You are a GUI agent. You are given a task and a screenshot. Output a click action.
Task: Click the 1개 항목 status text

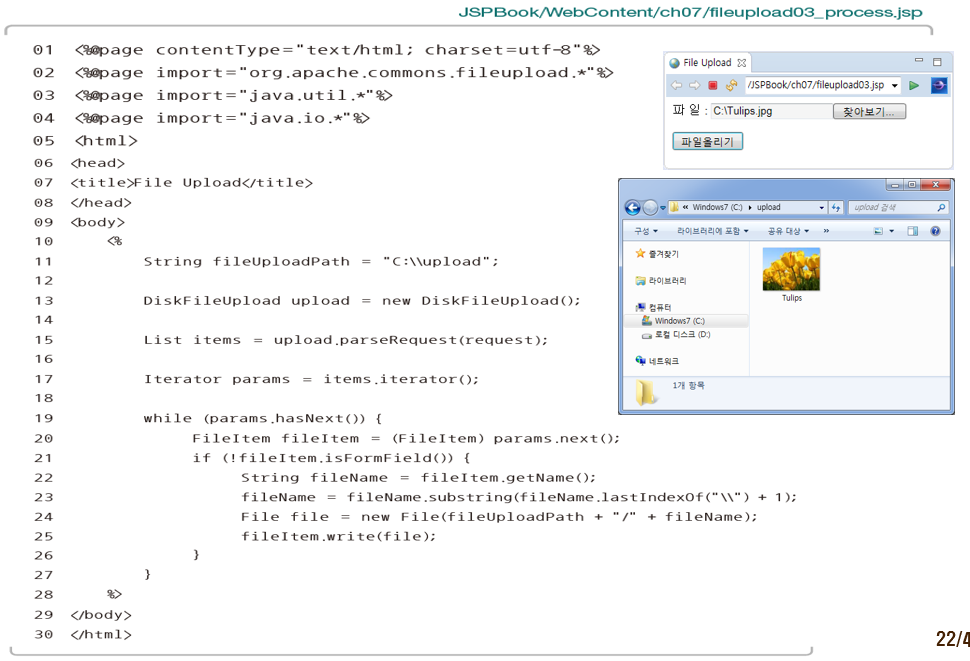pos(689,385)
